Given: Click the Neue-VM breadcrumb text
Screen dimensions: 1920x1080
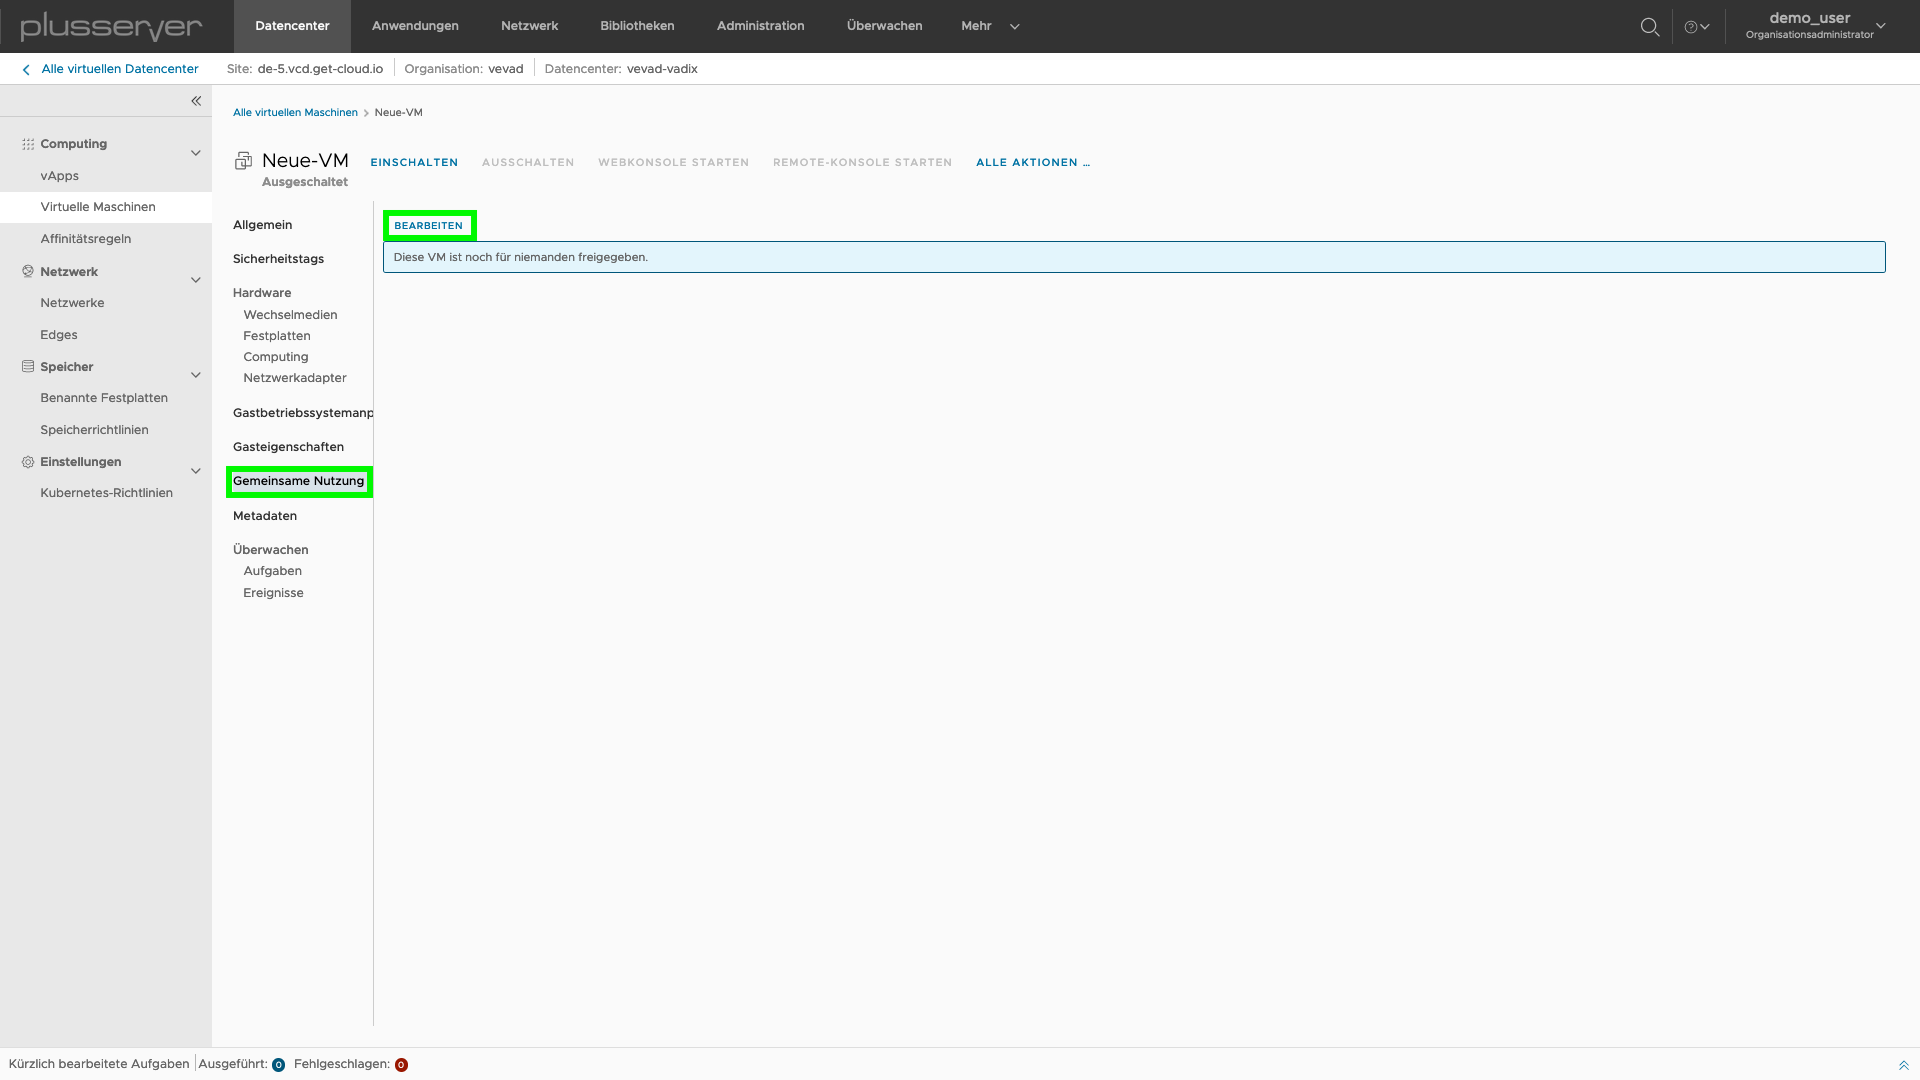Looking at the screenshot, I should (x=398, y=113).
